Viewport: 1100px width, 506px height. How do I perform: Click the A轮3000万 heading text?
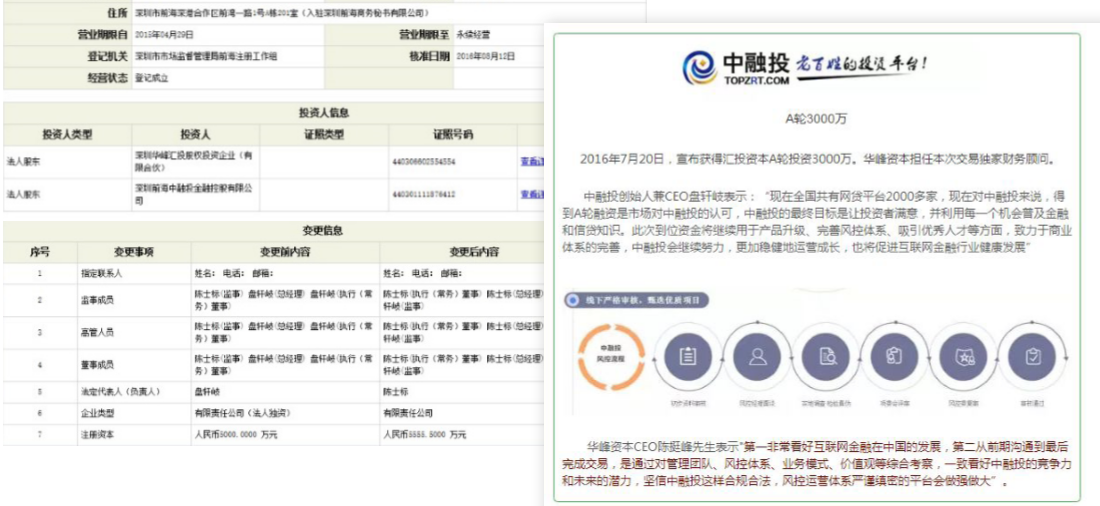(x=816, y=118)
